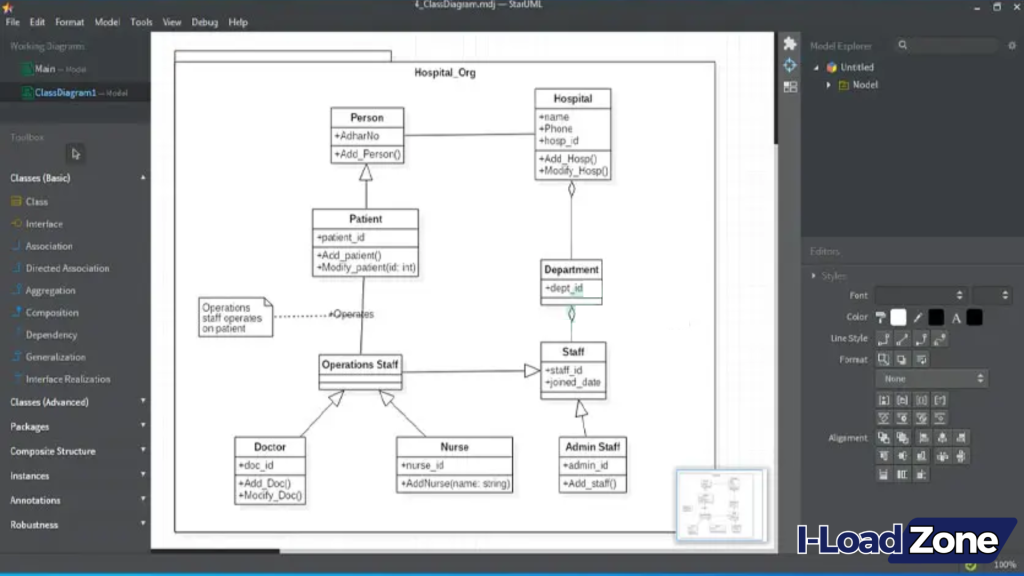
Task: Click the Model Explorer settings gear
Action: pos(1012,45)
